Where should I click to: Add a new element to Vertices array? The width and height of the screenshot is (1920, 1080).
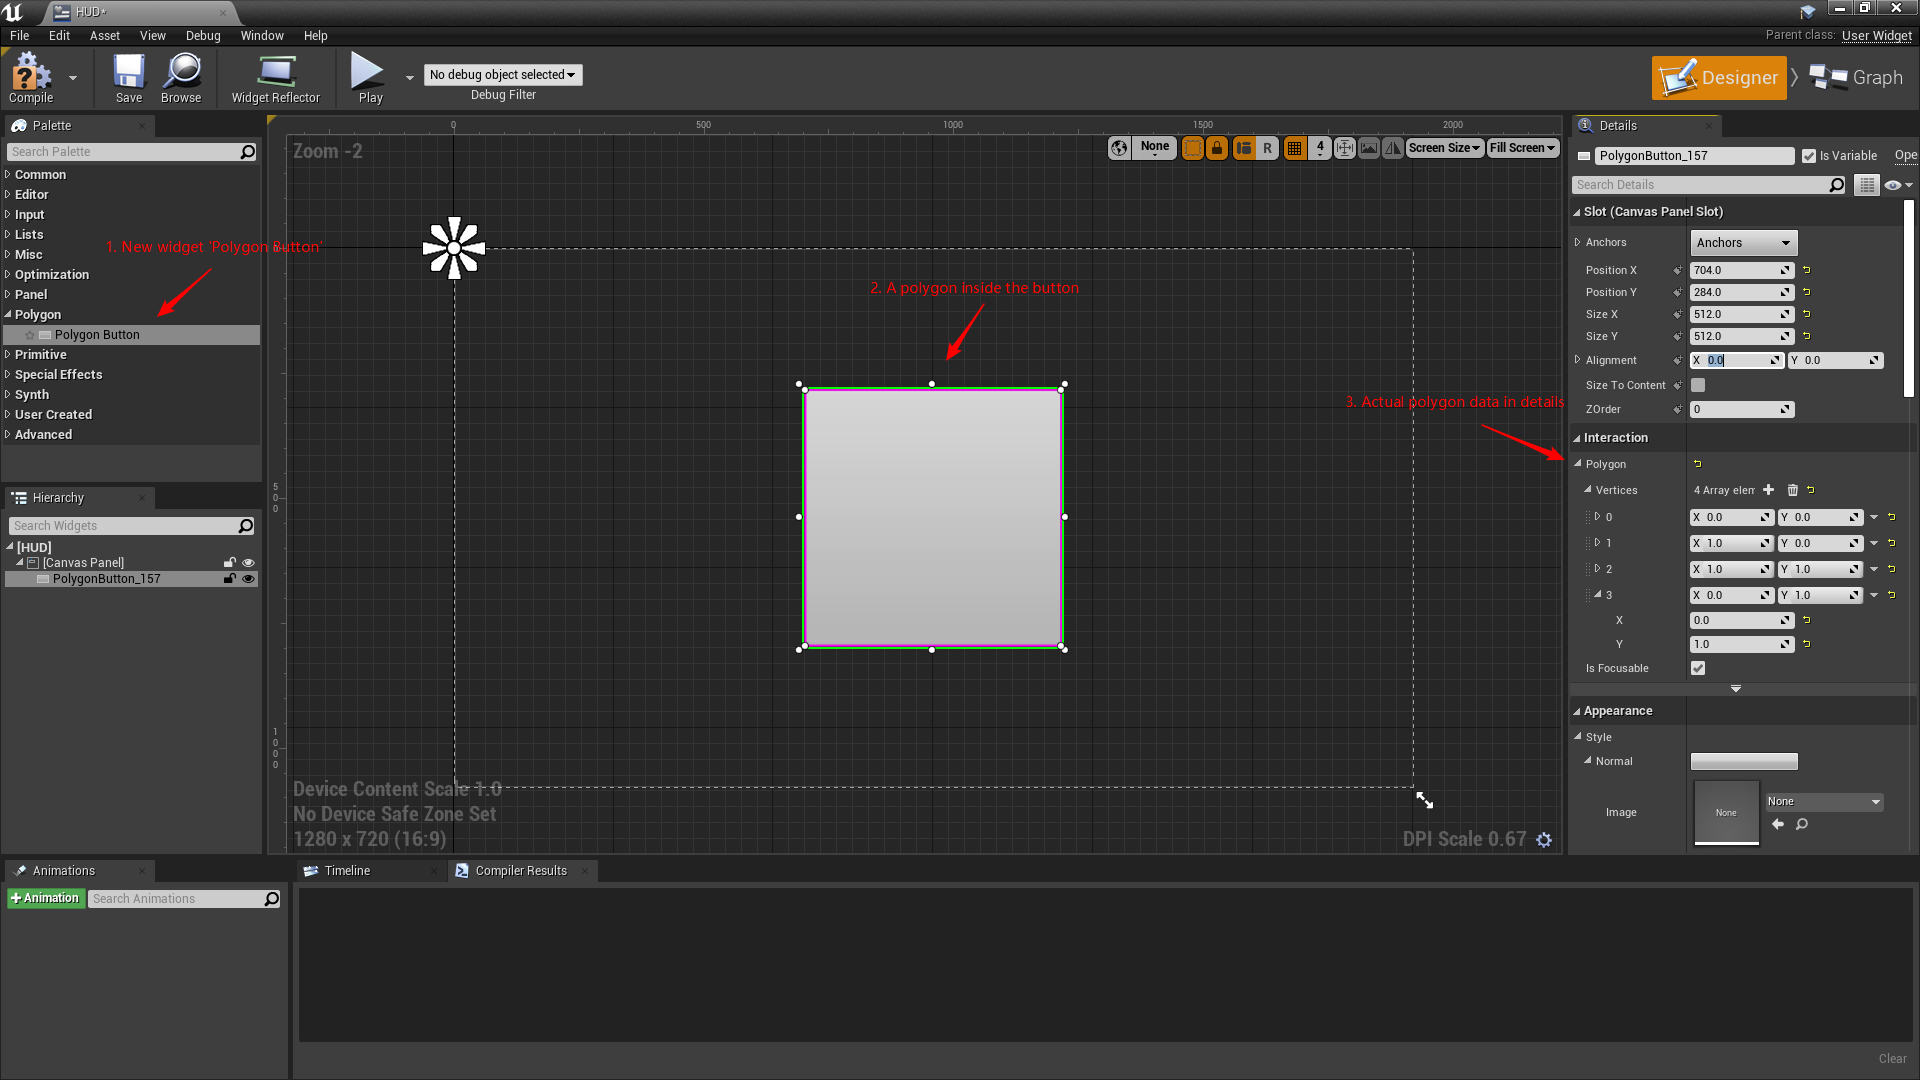(x=1768, y=490)
